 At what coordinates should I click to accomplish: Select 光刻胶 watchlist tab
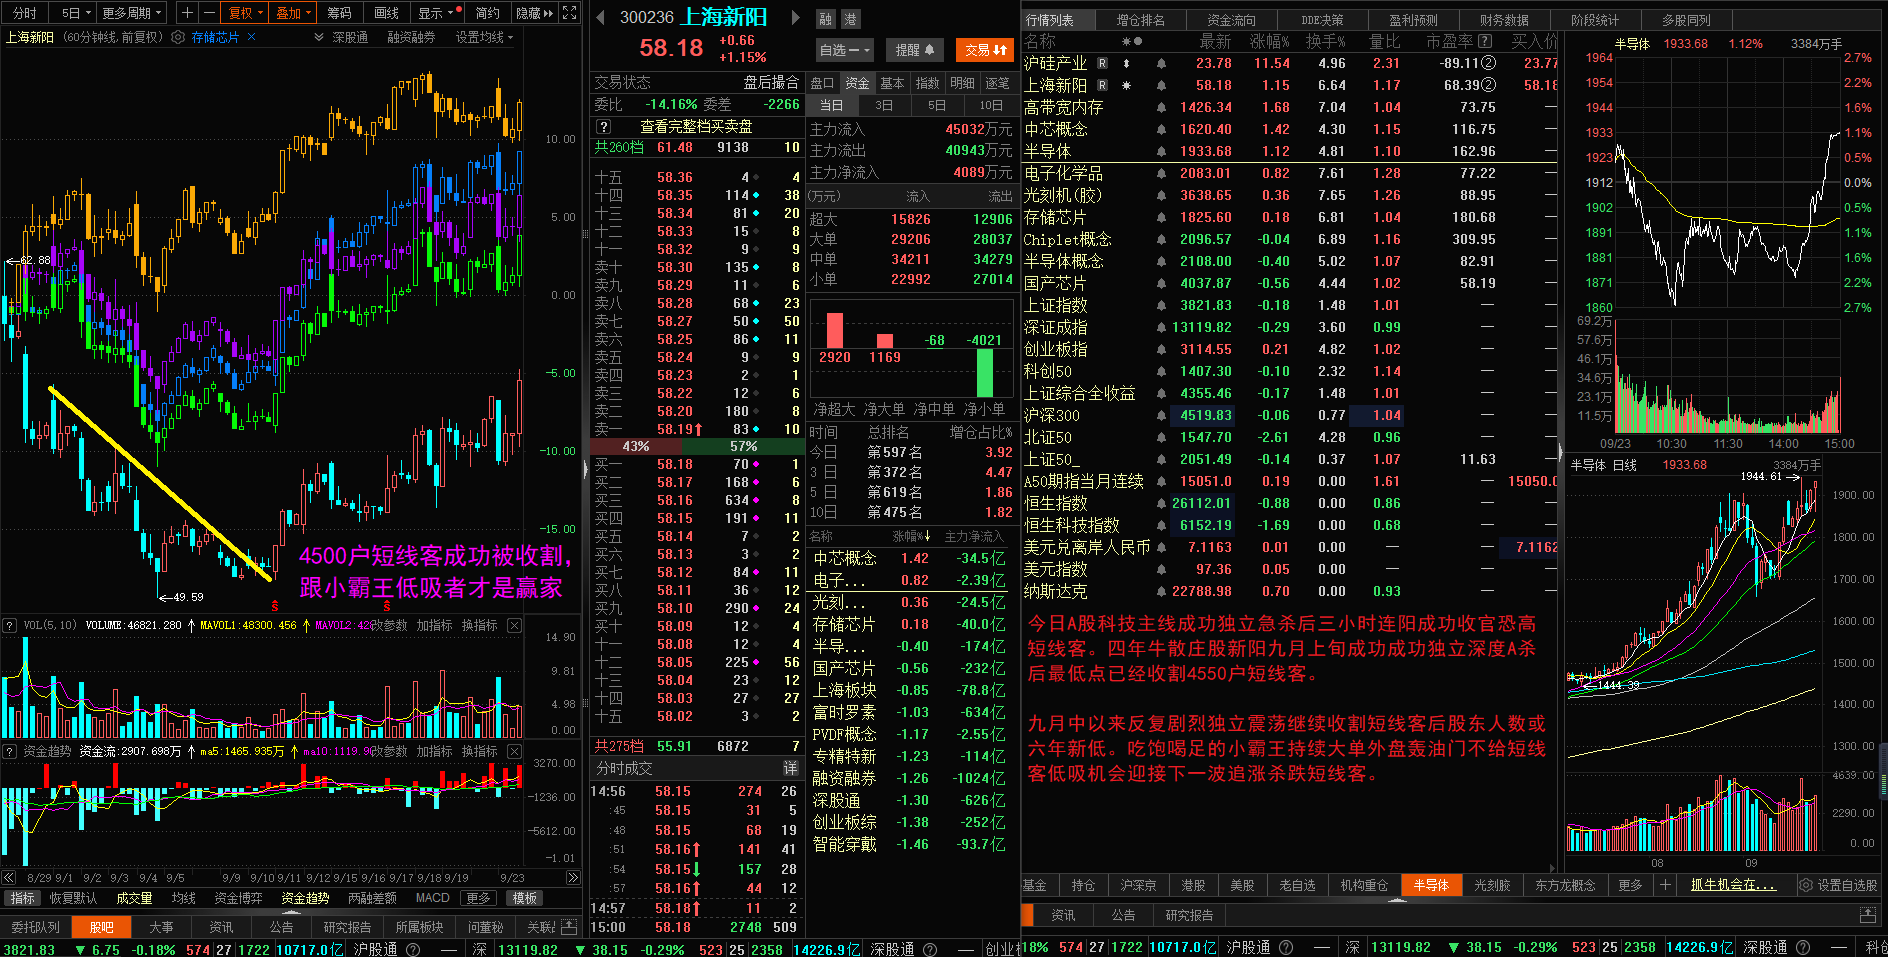point(1492,885)
